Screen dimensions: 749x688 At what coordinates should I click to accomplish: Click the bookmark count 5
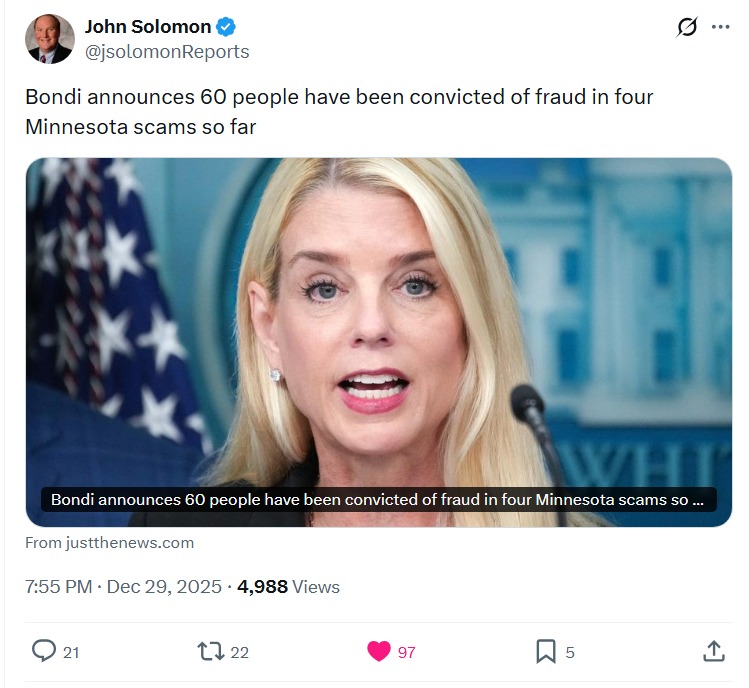click(570, 653)
